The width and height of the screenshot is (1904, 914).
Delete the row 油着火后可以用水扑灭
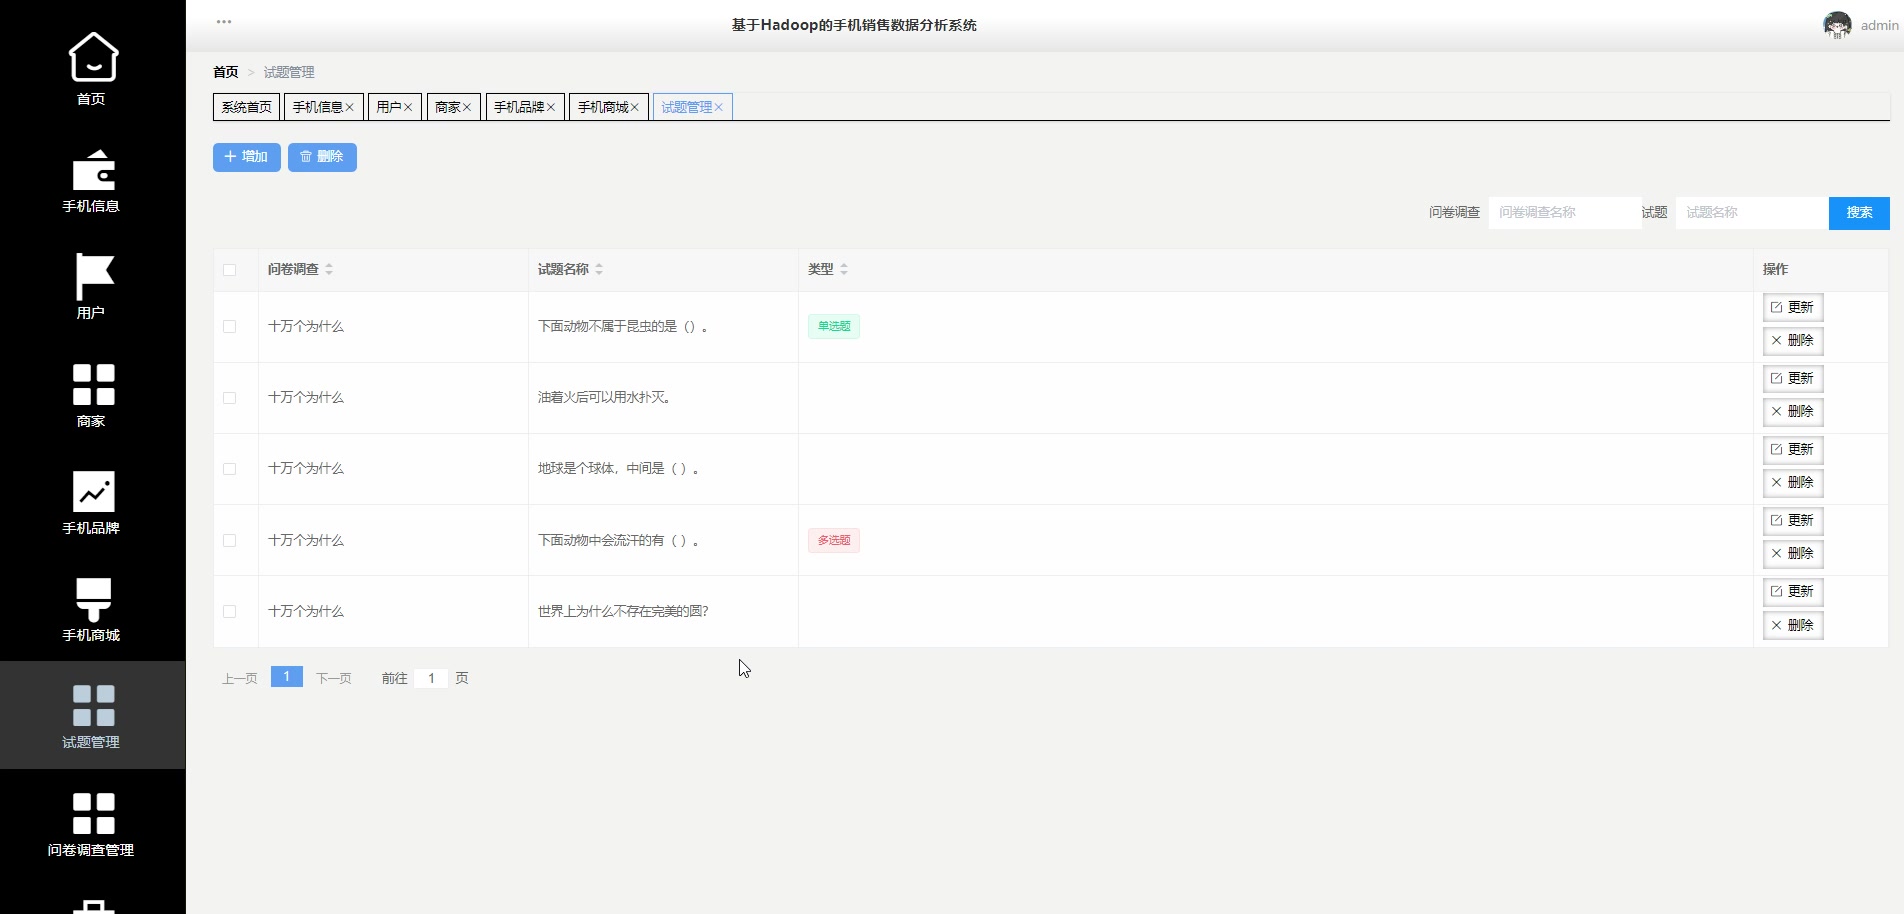pos(1793,412)
